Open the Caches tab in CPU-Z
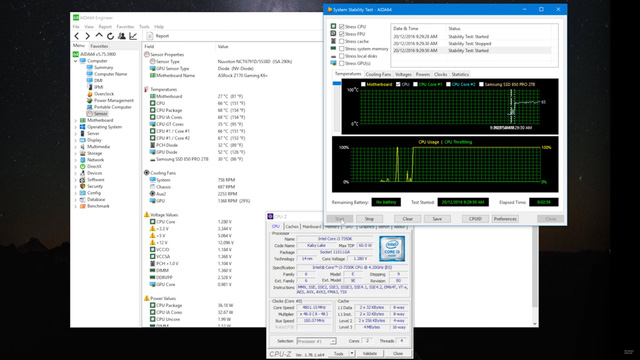Image resolution: width=640 pixels, height=360 pixels. pyautogui.click(x=292, y=227)
